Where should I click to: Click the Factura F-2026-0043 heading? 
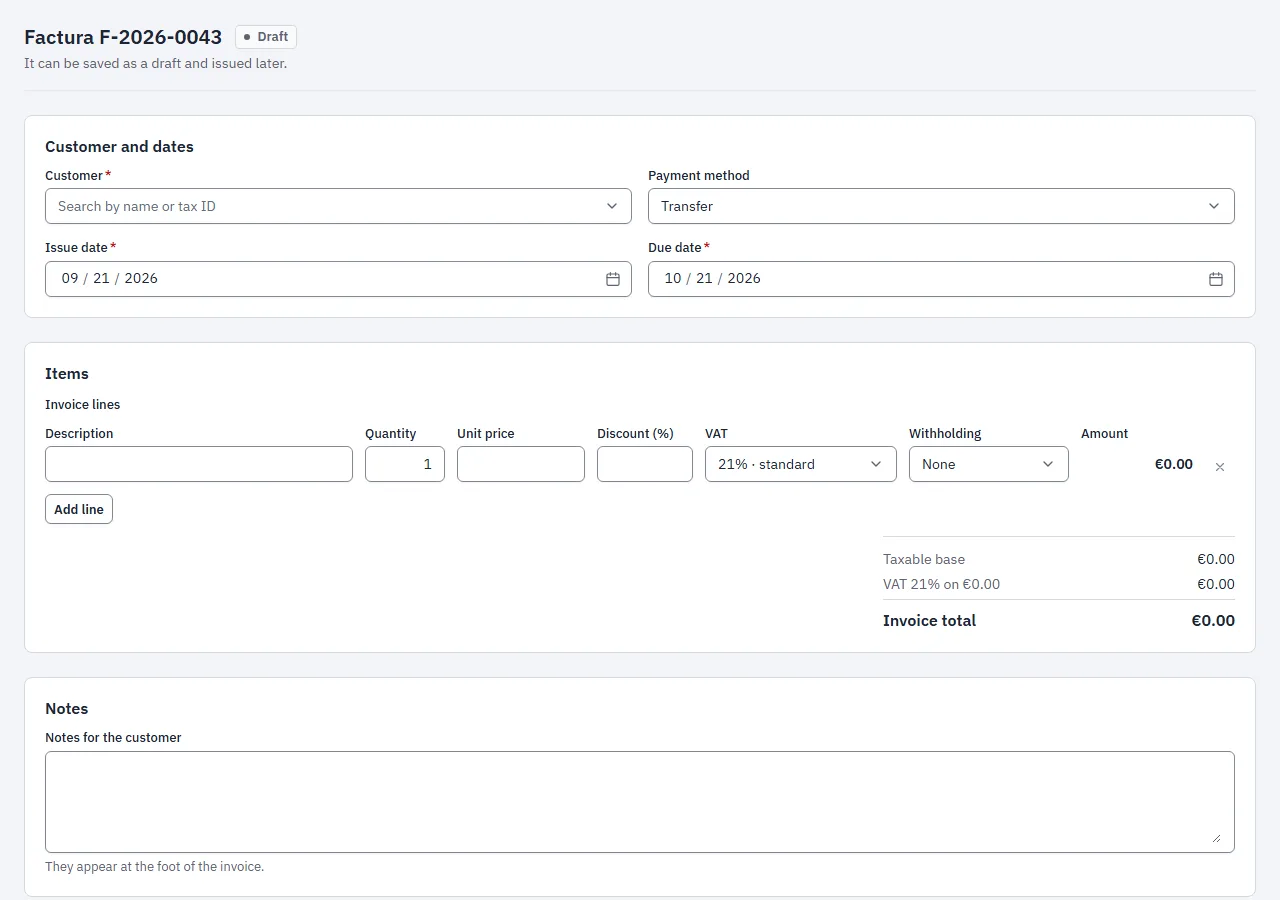pyautogui.click(x=123, y=37)
